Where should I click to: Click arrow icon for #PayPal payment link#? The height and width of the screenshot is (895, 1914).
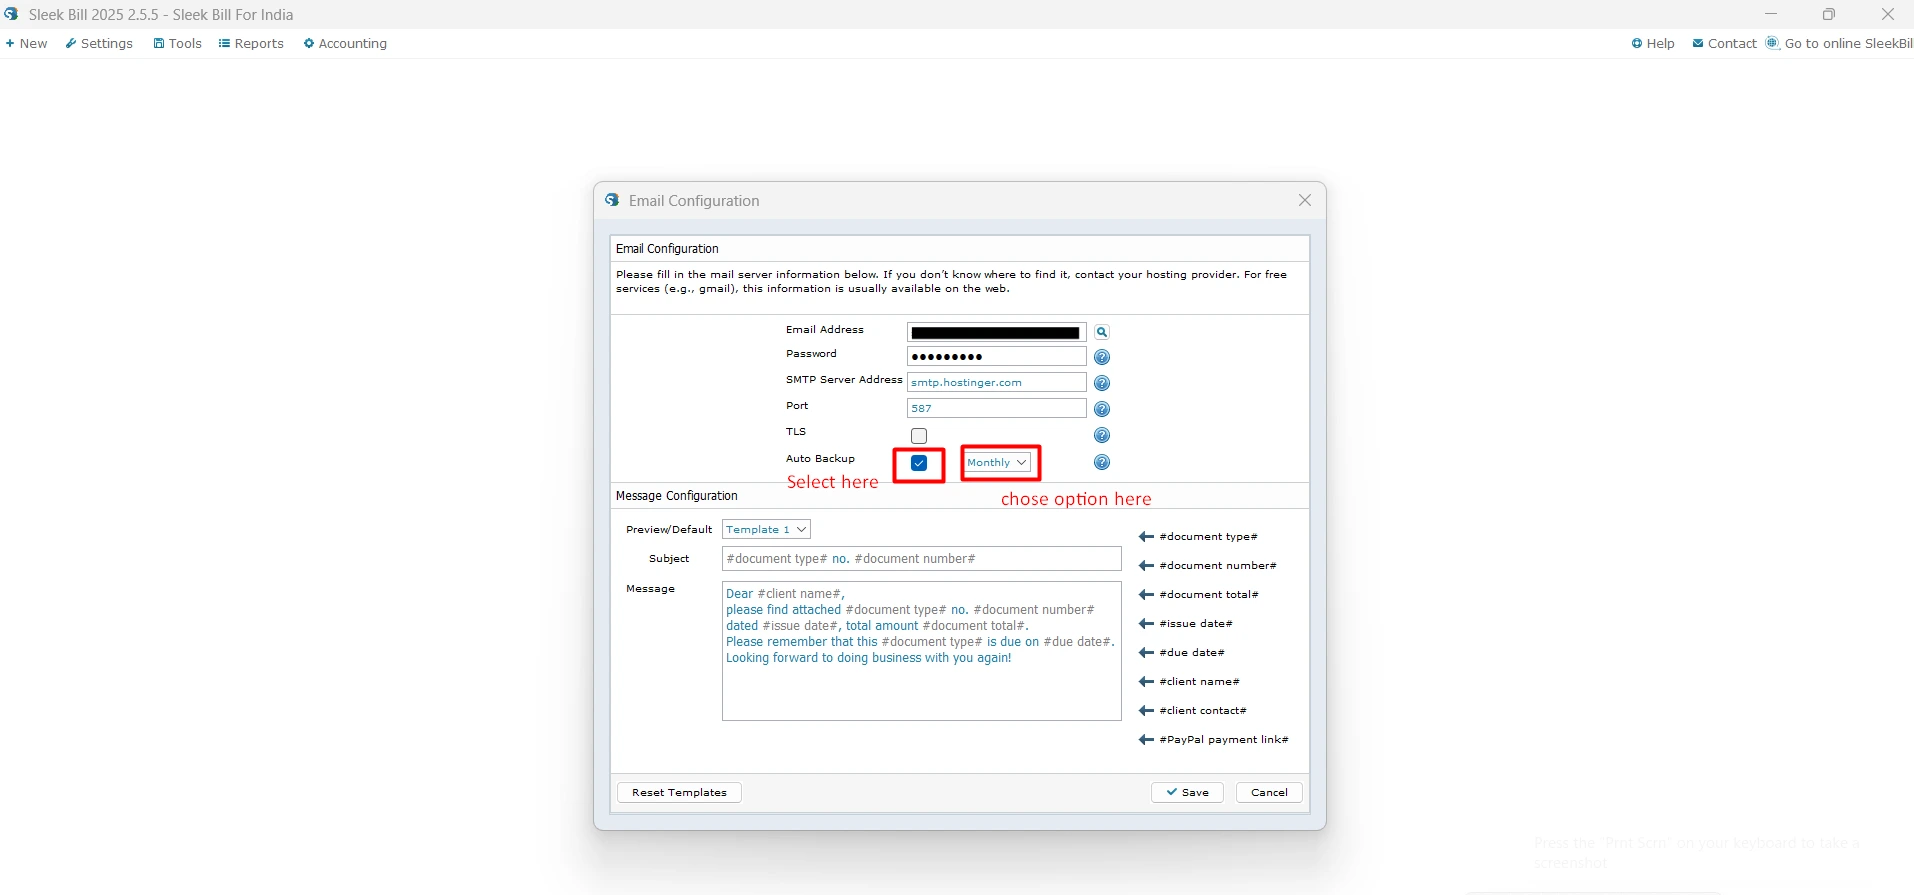1146,740
